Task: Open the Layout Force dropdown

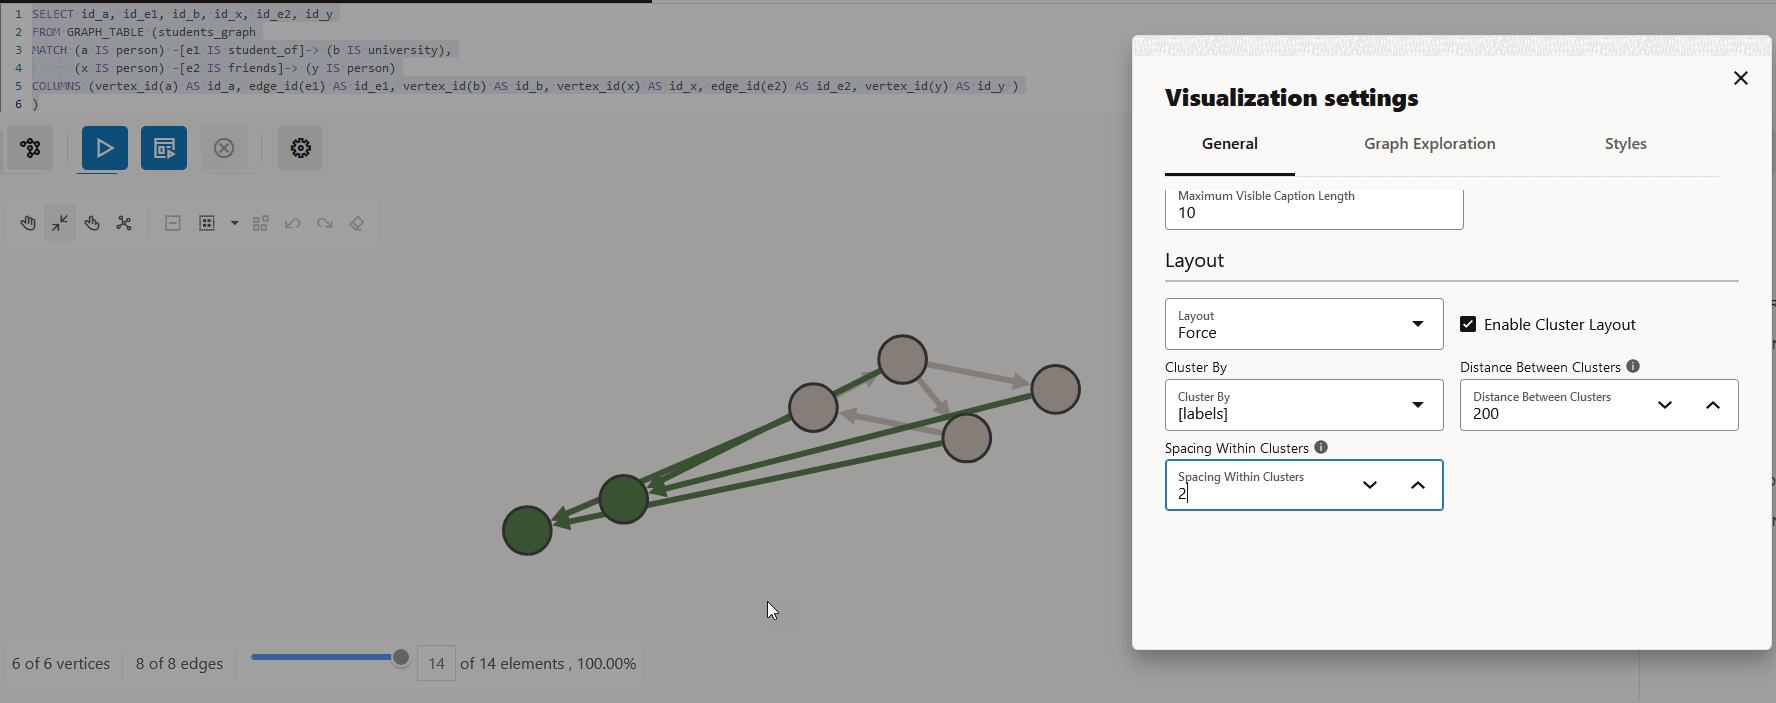Action: 1303,324
